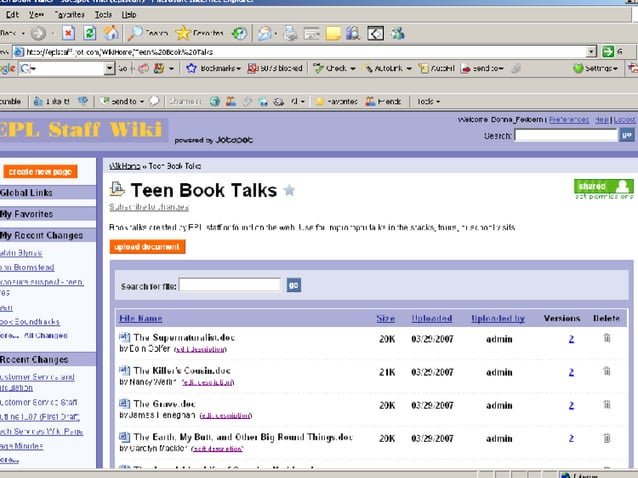Screen dimensions: 638x478
Task: Expand the Google search box dropdown
Action: pos(109,68)
